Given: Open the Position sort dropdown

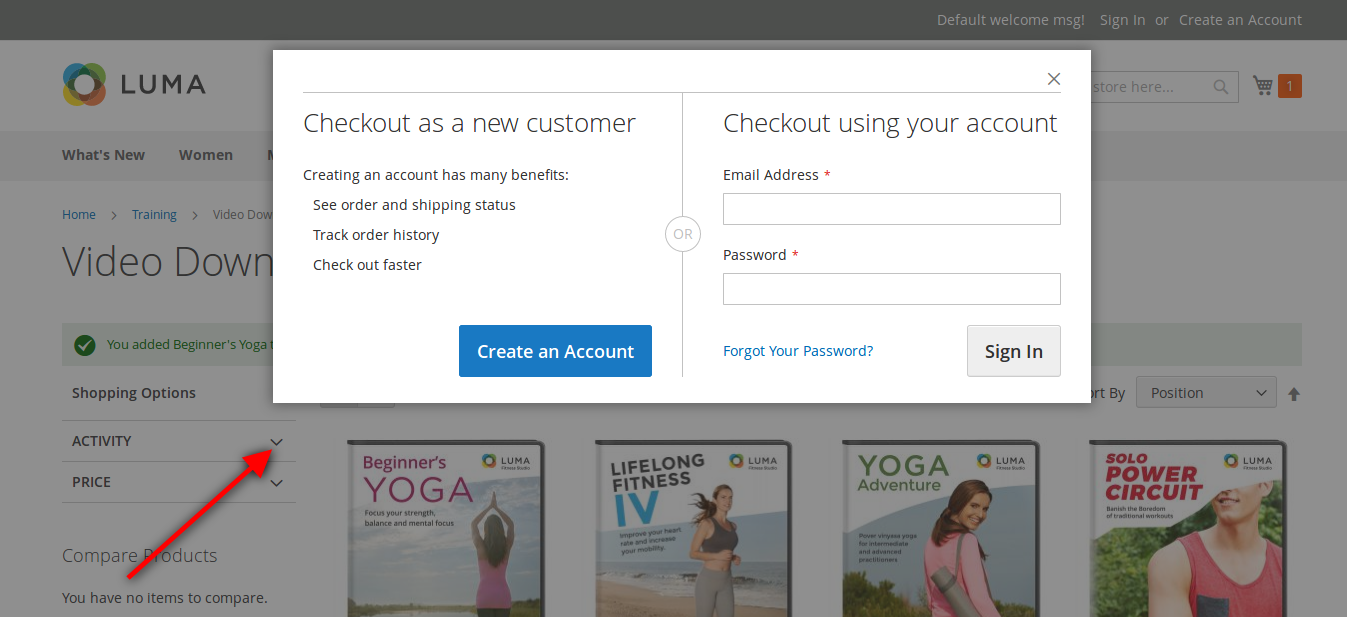Looking at the screenshot, I should [x=1205, y=392].
